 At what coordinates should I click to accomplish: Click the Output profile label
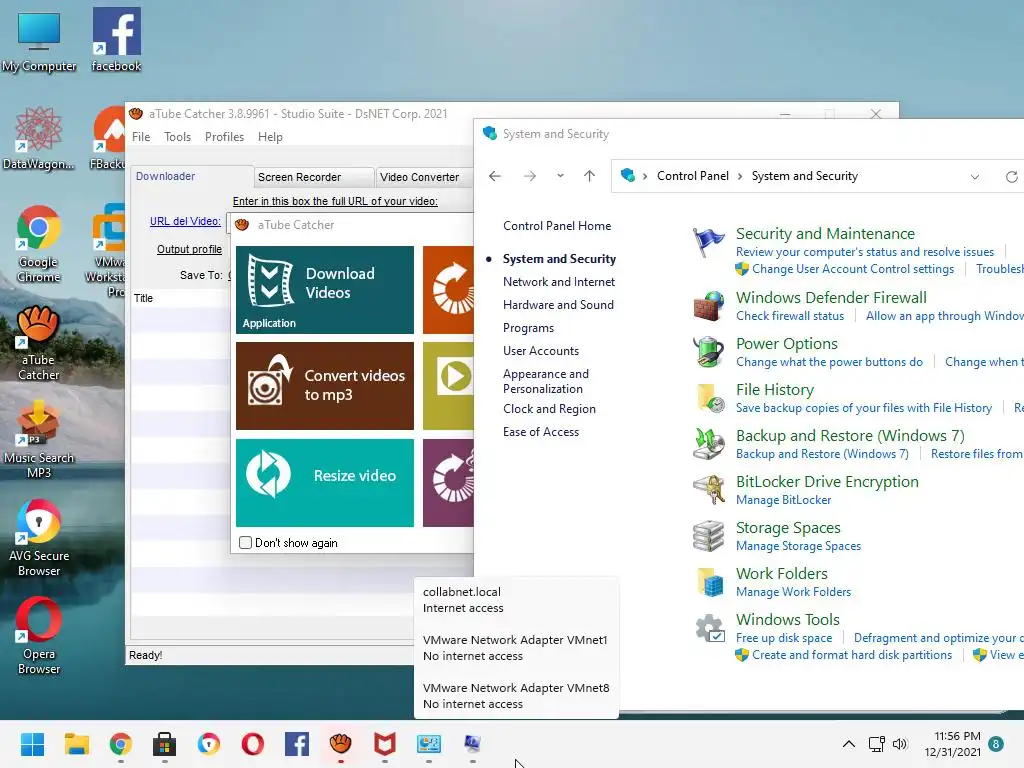point(189,249)
